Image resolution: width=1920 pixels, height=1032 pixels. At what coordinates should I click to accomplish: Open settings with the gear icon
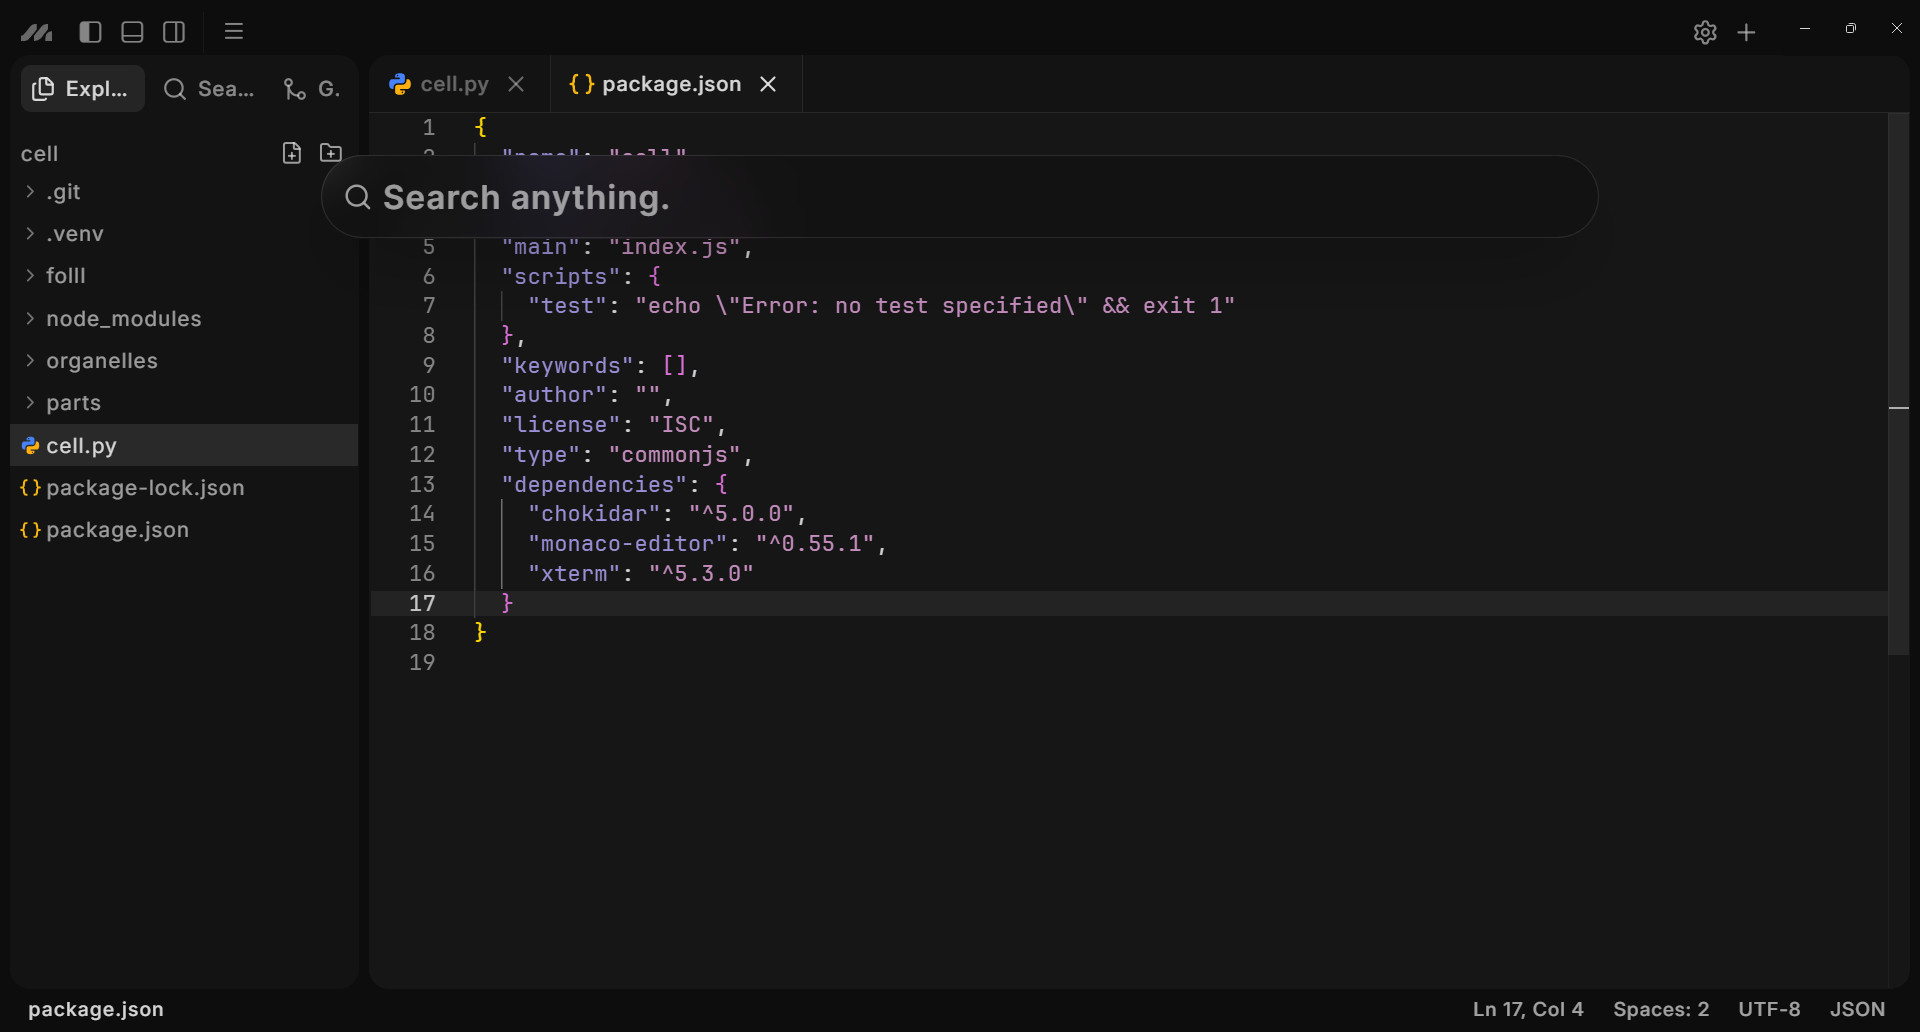click(1705, 33)
